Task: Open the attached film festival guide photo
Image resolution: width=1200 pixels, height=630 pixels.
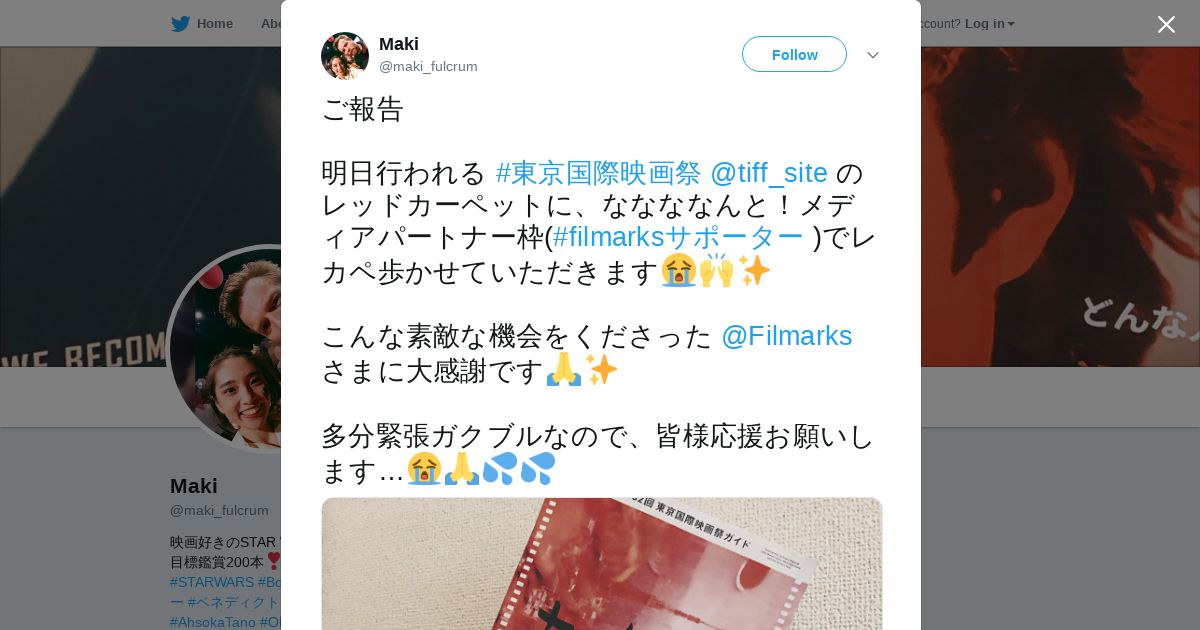Action: 602,564
